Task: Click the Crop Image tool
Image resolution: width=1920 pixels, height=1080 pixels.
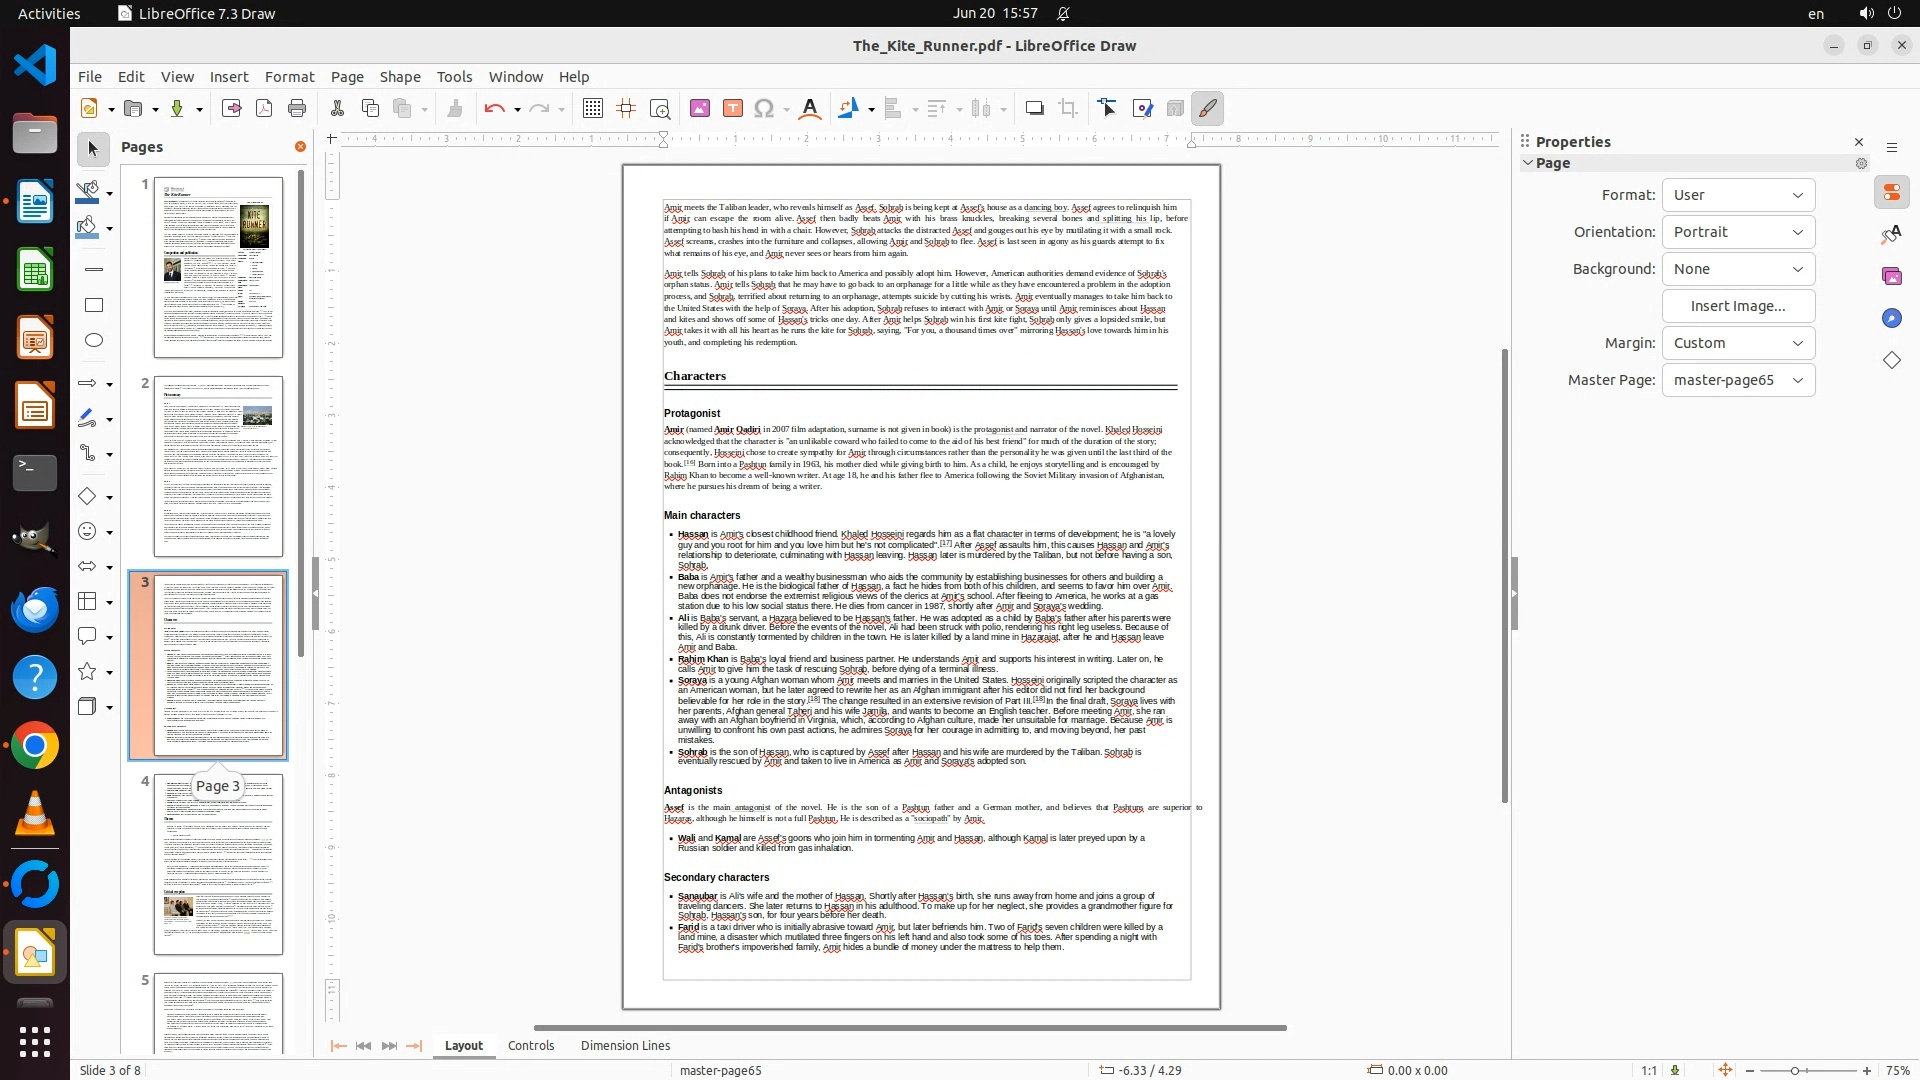Action: click(x=1068, y=108)
